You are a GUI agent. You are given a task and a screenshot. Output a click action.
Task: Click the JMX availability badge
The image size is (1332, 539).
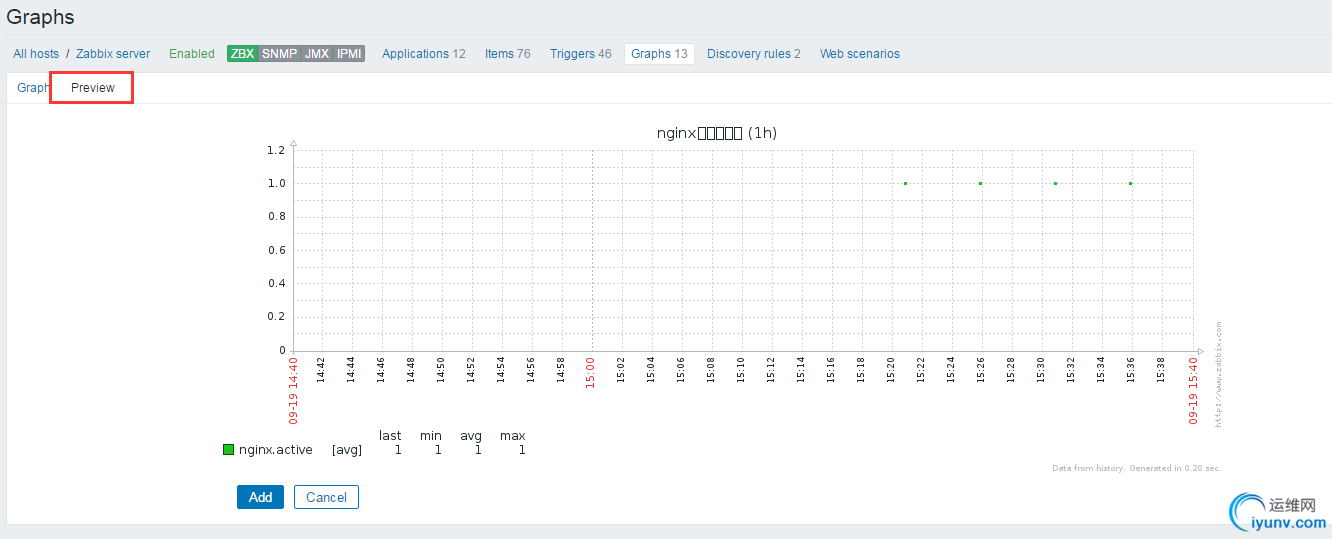pos(316,54)
